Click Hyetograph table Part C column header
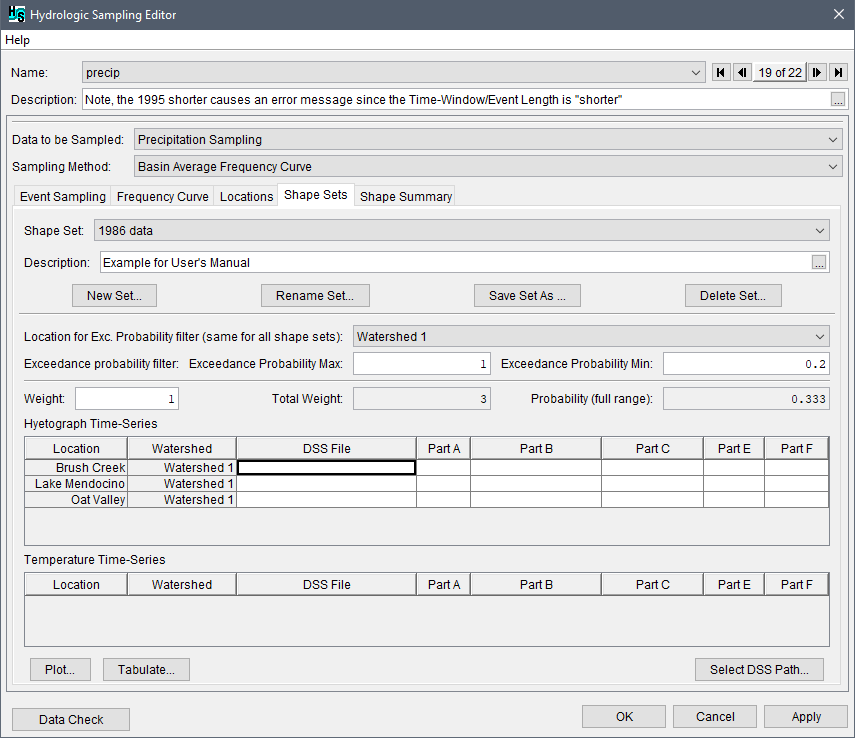Viewport: 855px width, 738px height. point(653,448)
